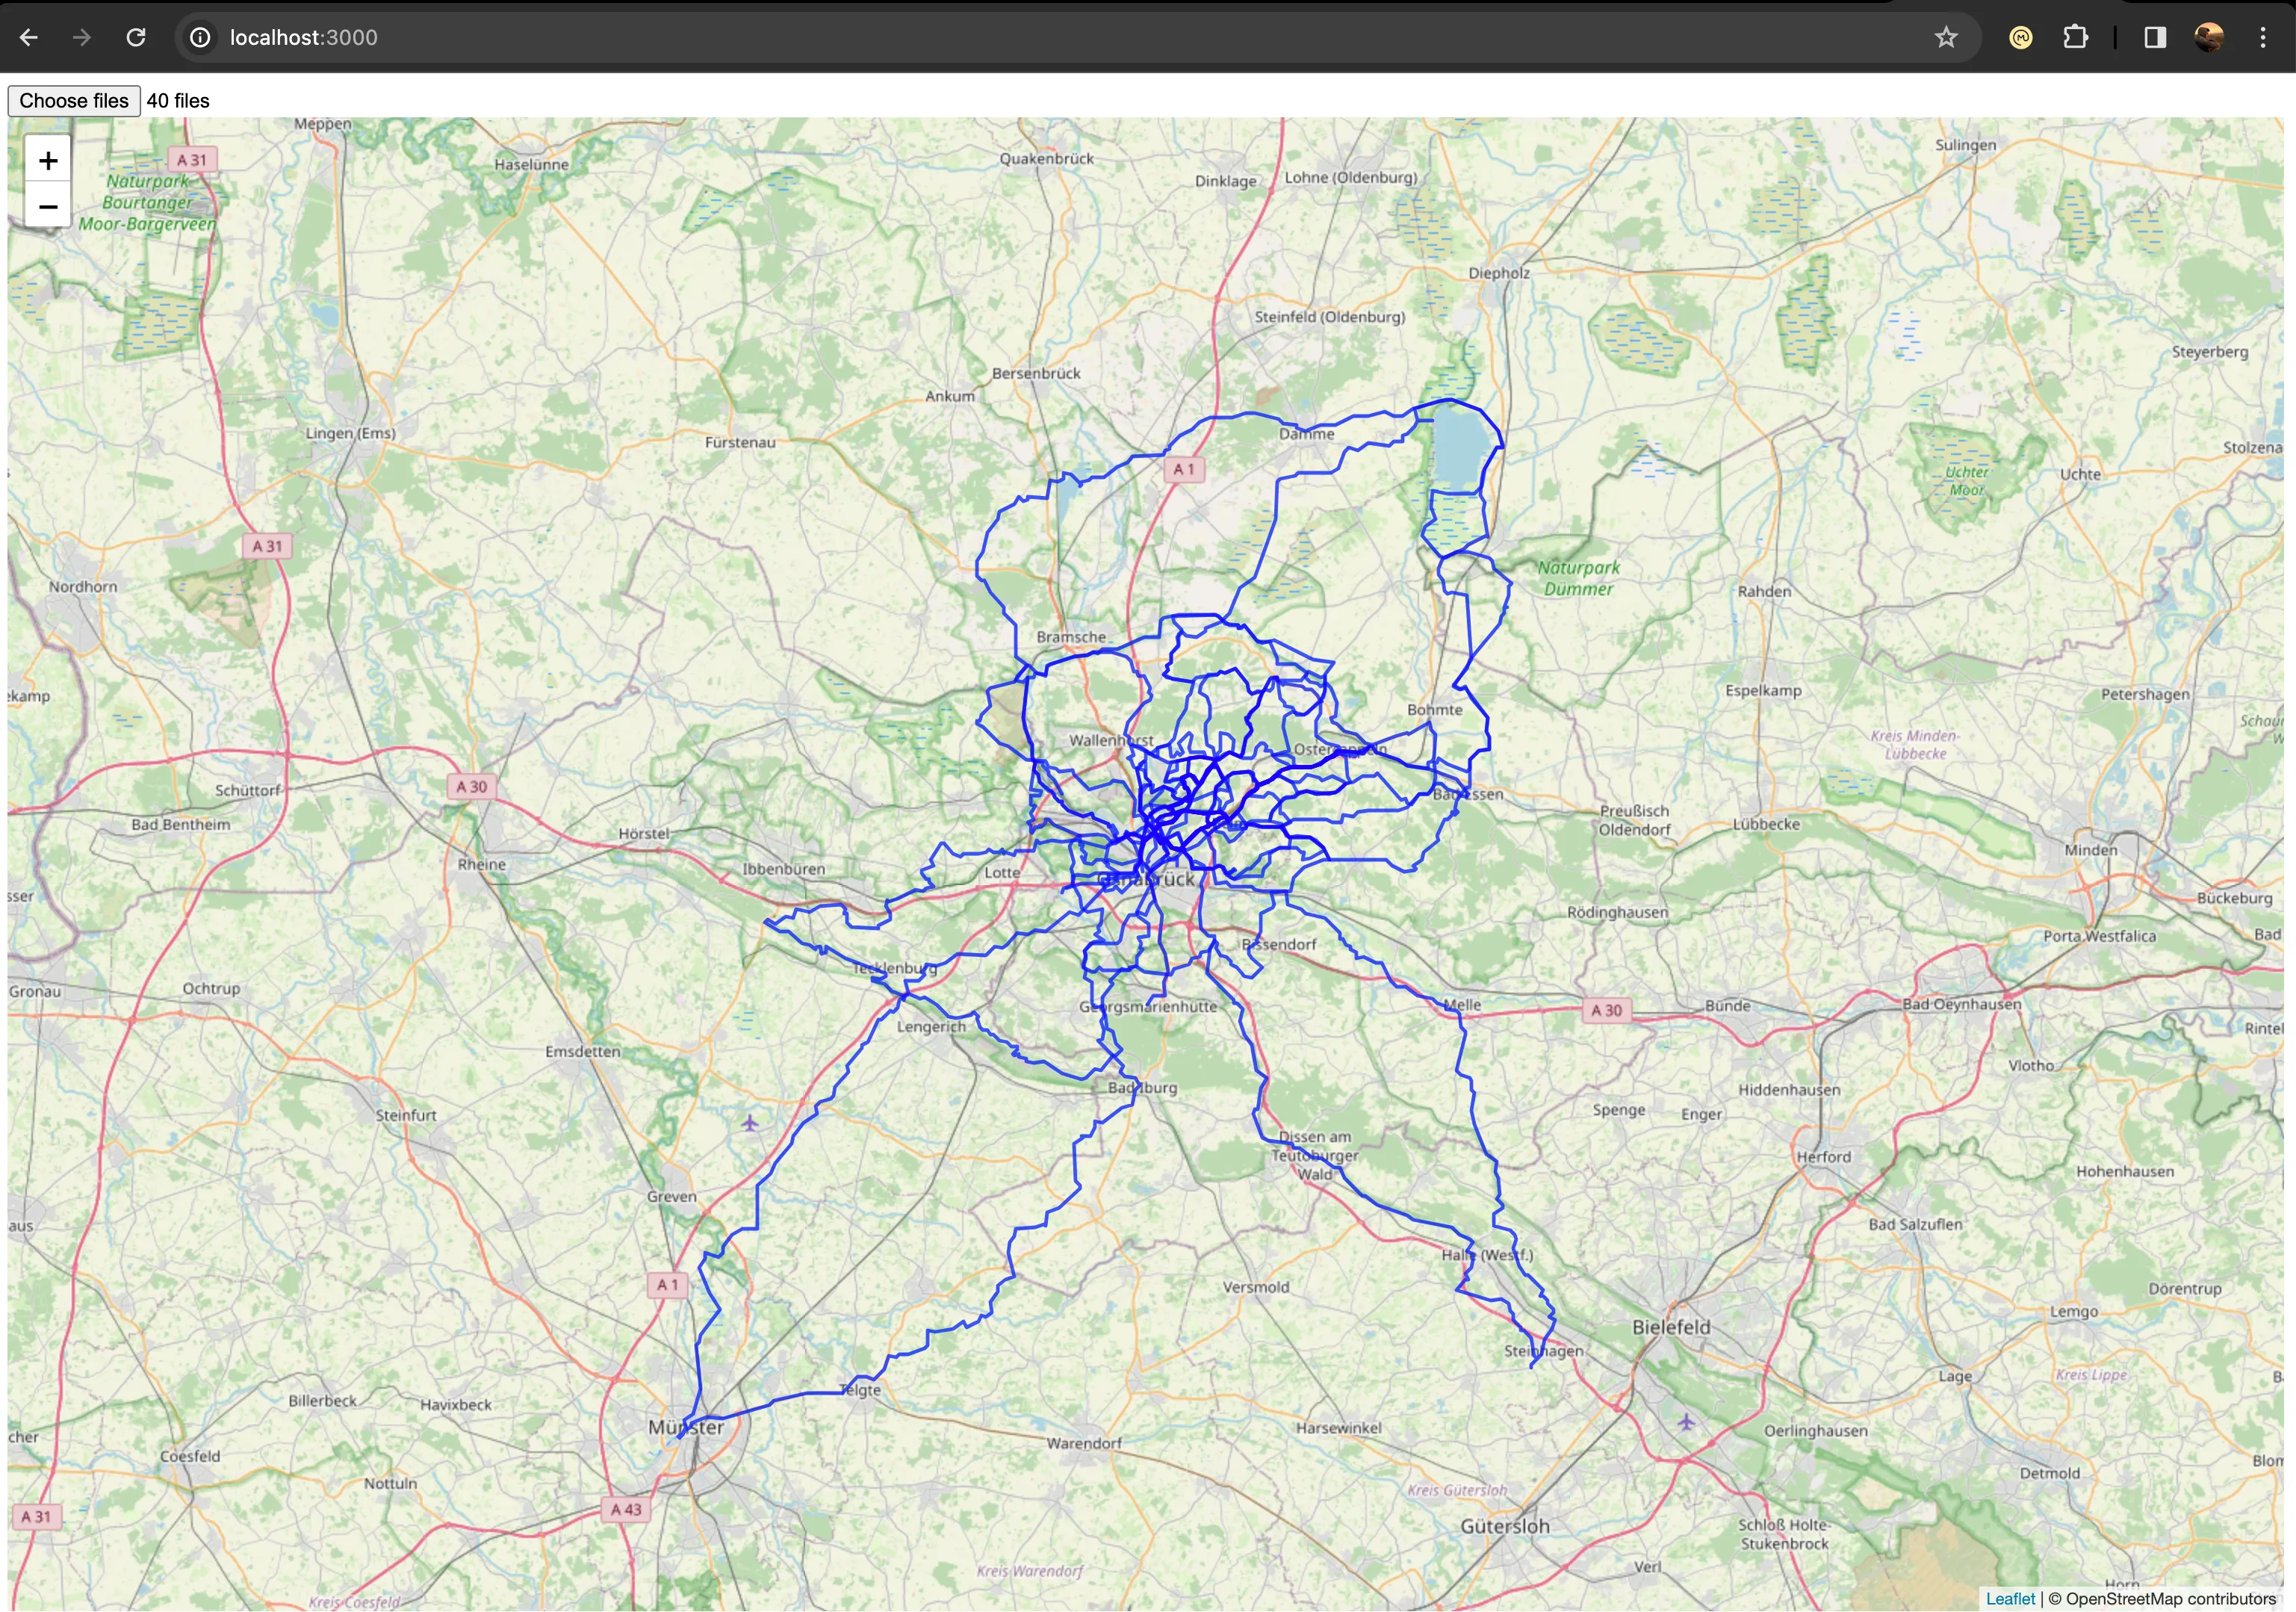Open the Leaflet attribution link
Screen dimensions: 2296x1612
(2010, 1598)
